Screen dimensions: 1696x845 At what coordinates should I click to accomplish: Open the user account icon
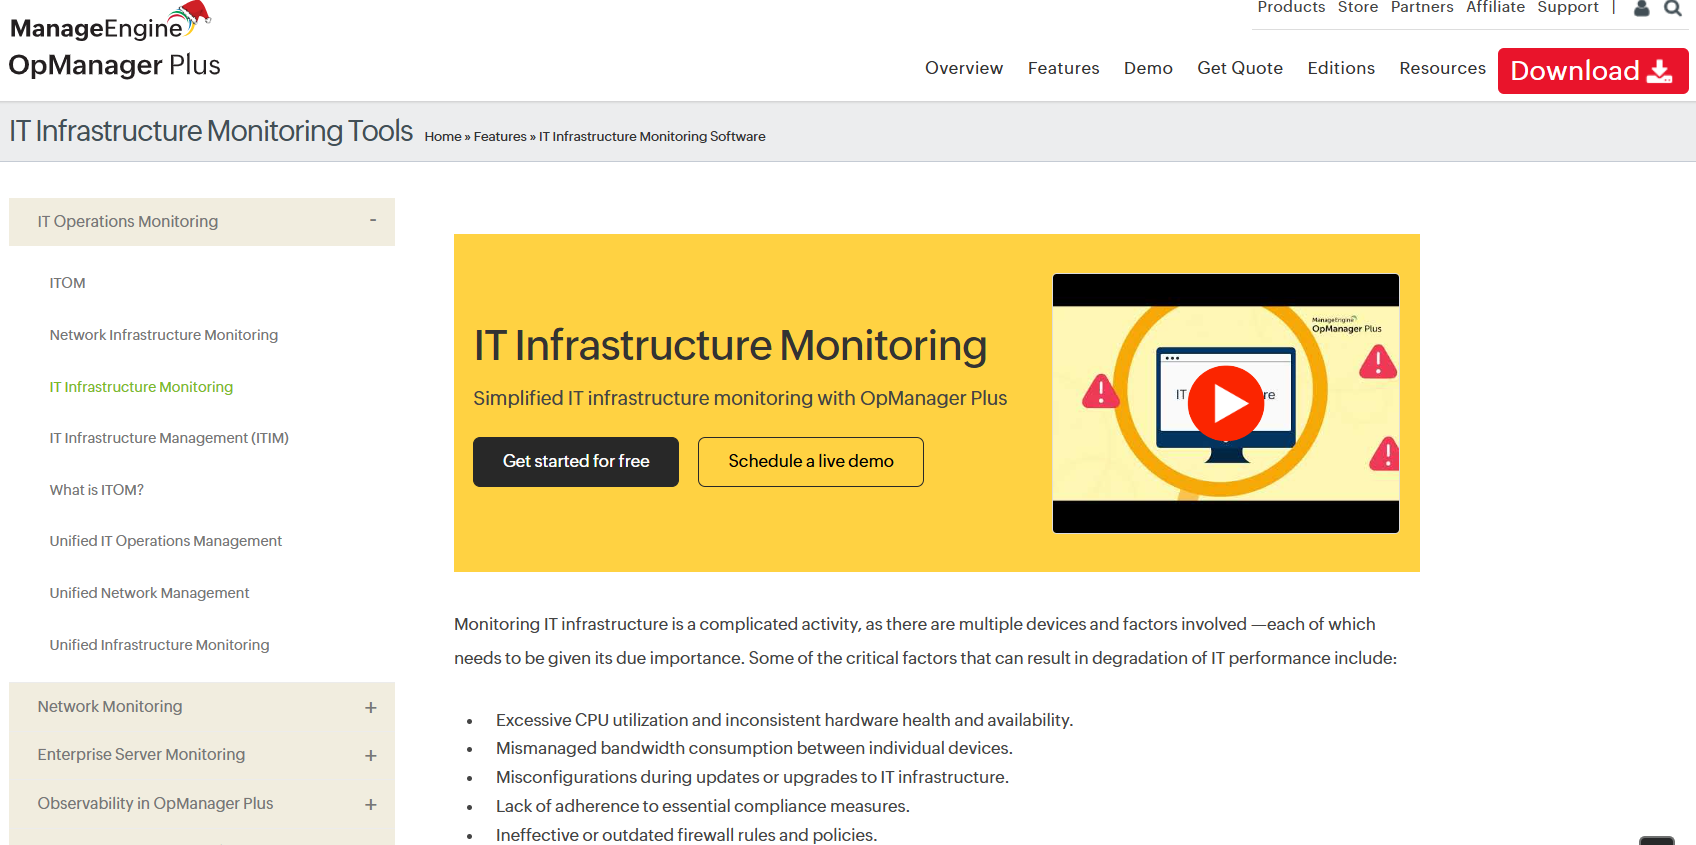tap(1641, 9)
